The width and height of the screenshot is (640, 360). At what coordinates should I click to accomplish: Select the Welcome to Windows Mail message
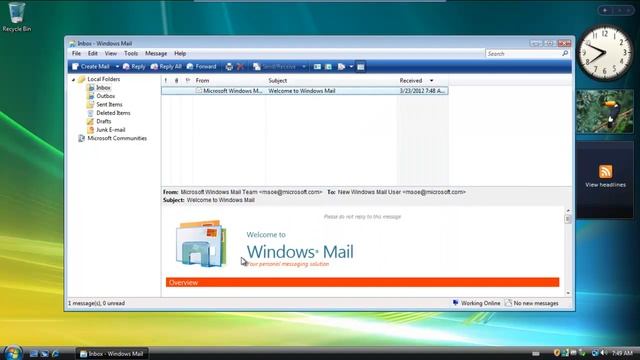tap(304, 91)
